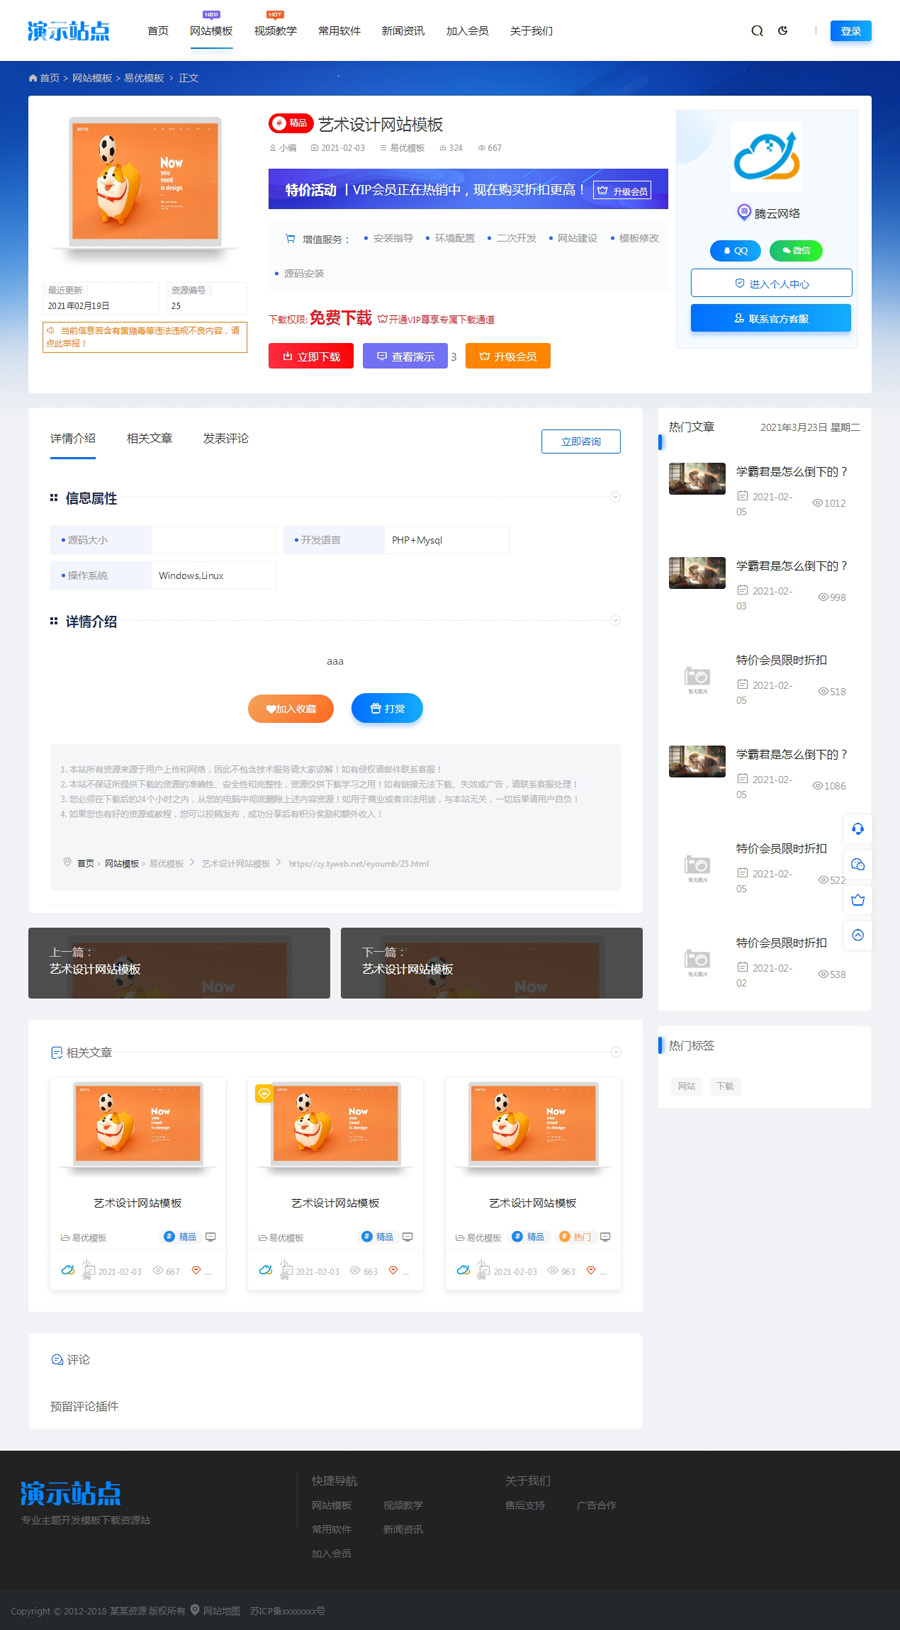Collapse the 信息属性 section arrow

tap(615, 497)
